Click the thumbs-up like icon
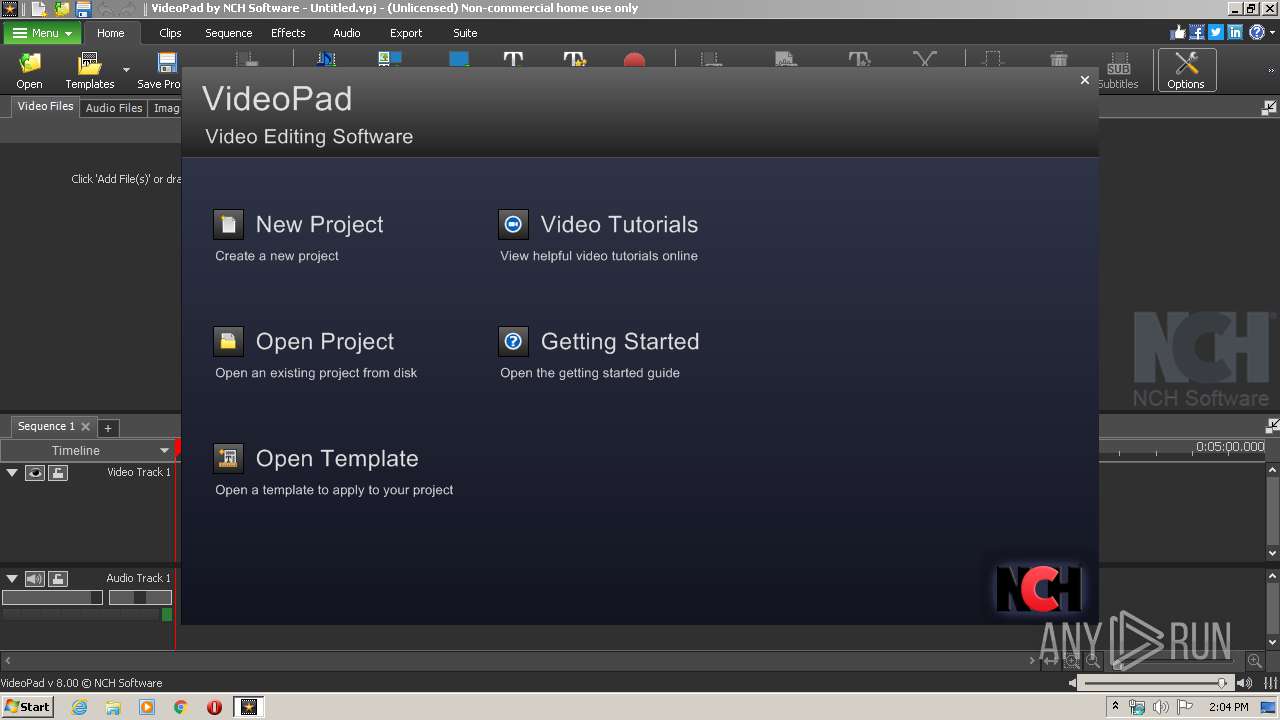This screenshot has height=720, width=1280. point(1178,32)
